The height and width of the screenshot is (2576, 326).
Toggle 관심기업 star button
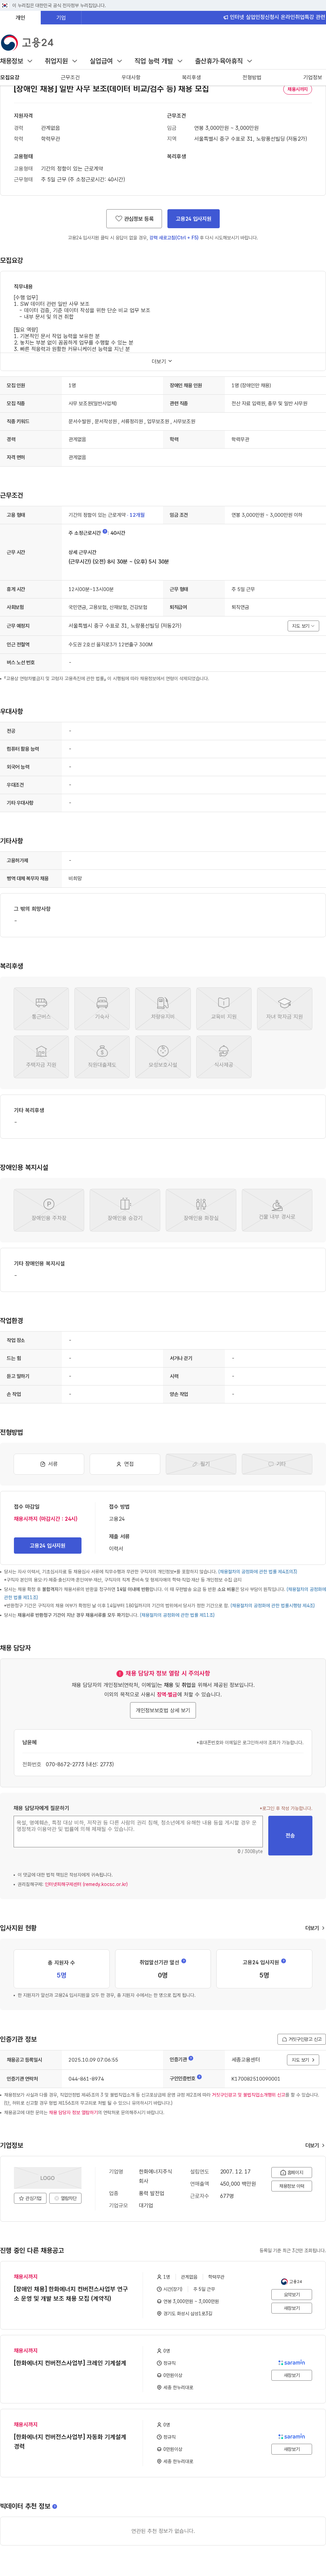click(30, 2198)
